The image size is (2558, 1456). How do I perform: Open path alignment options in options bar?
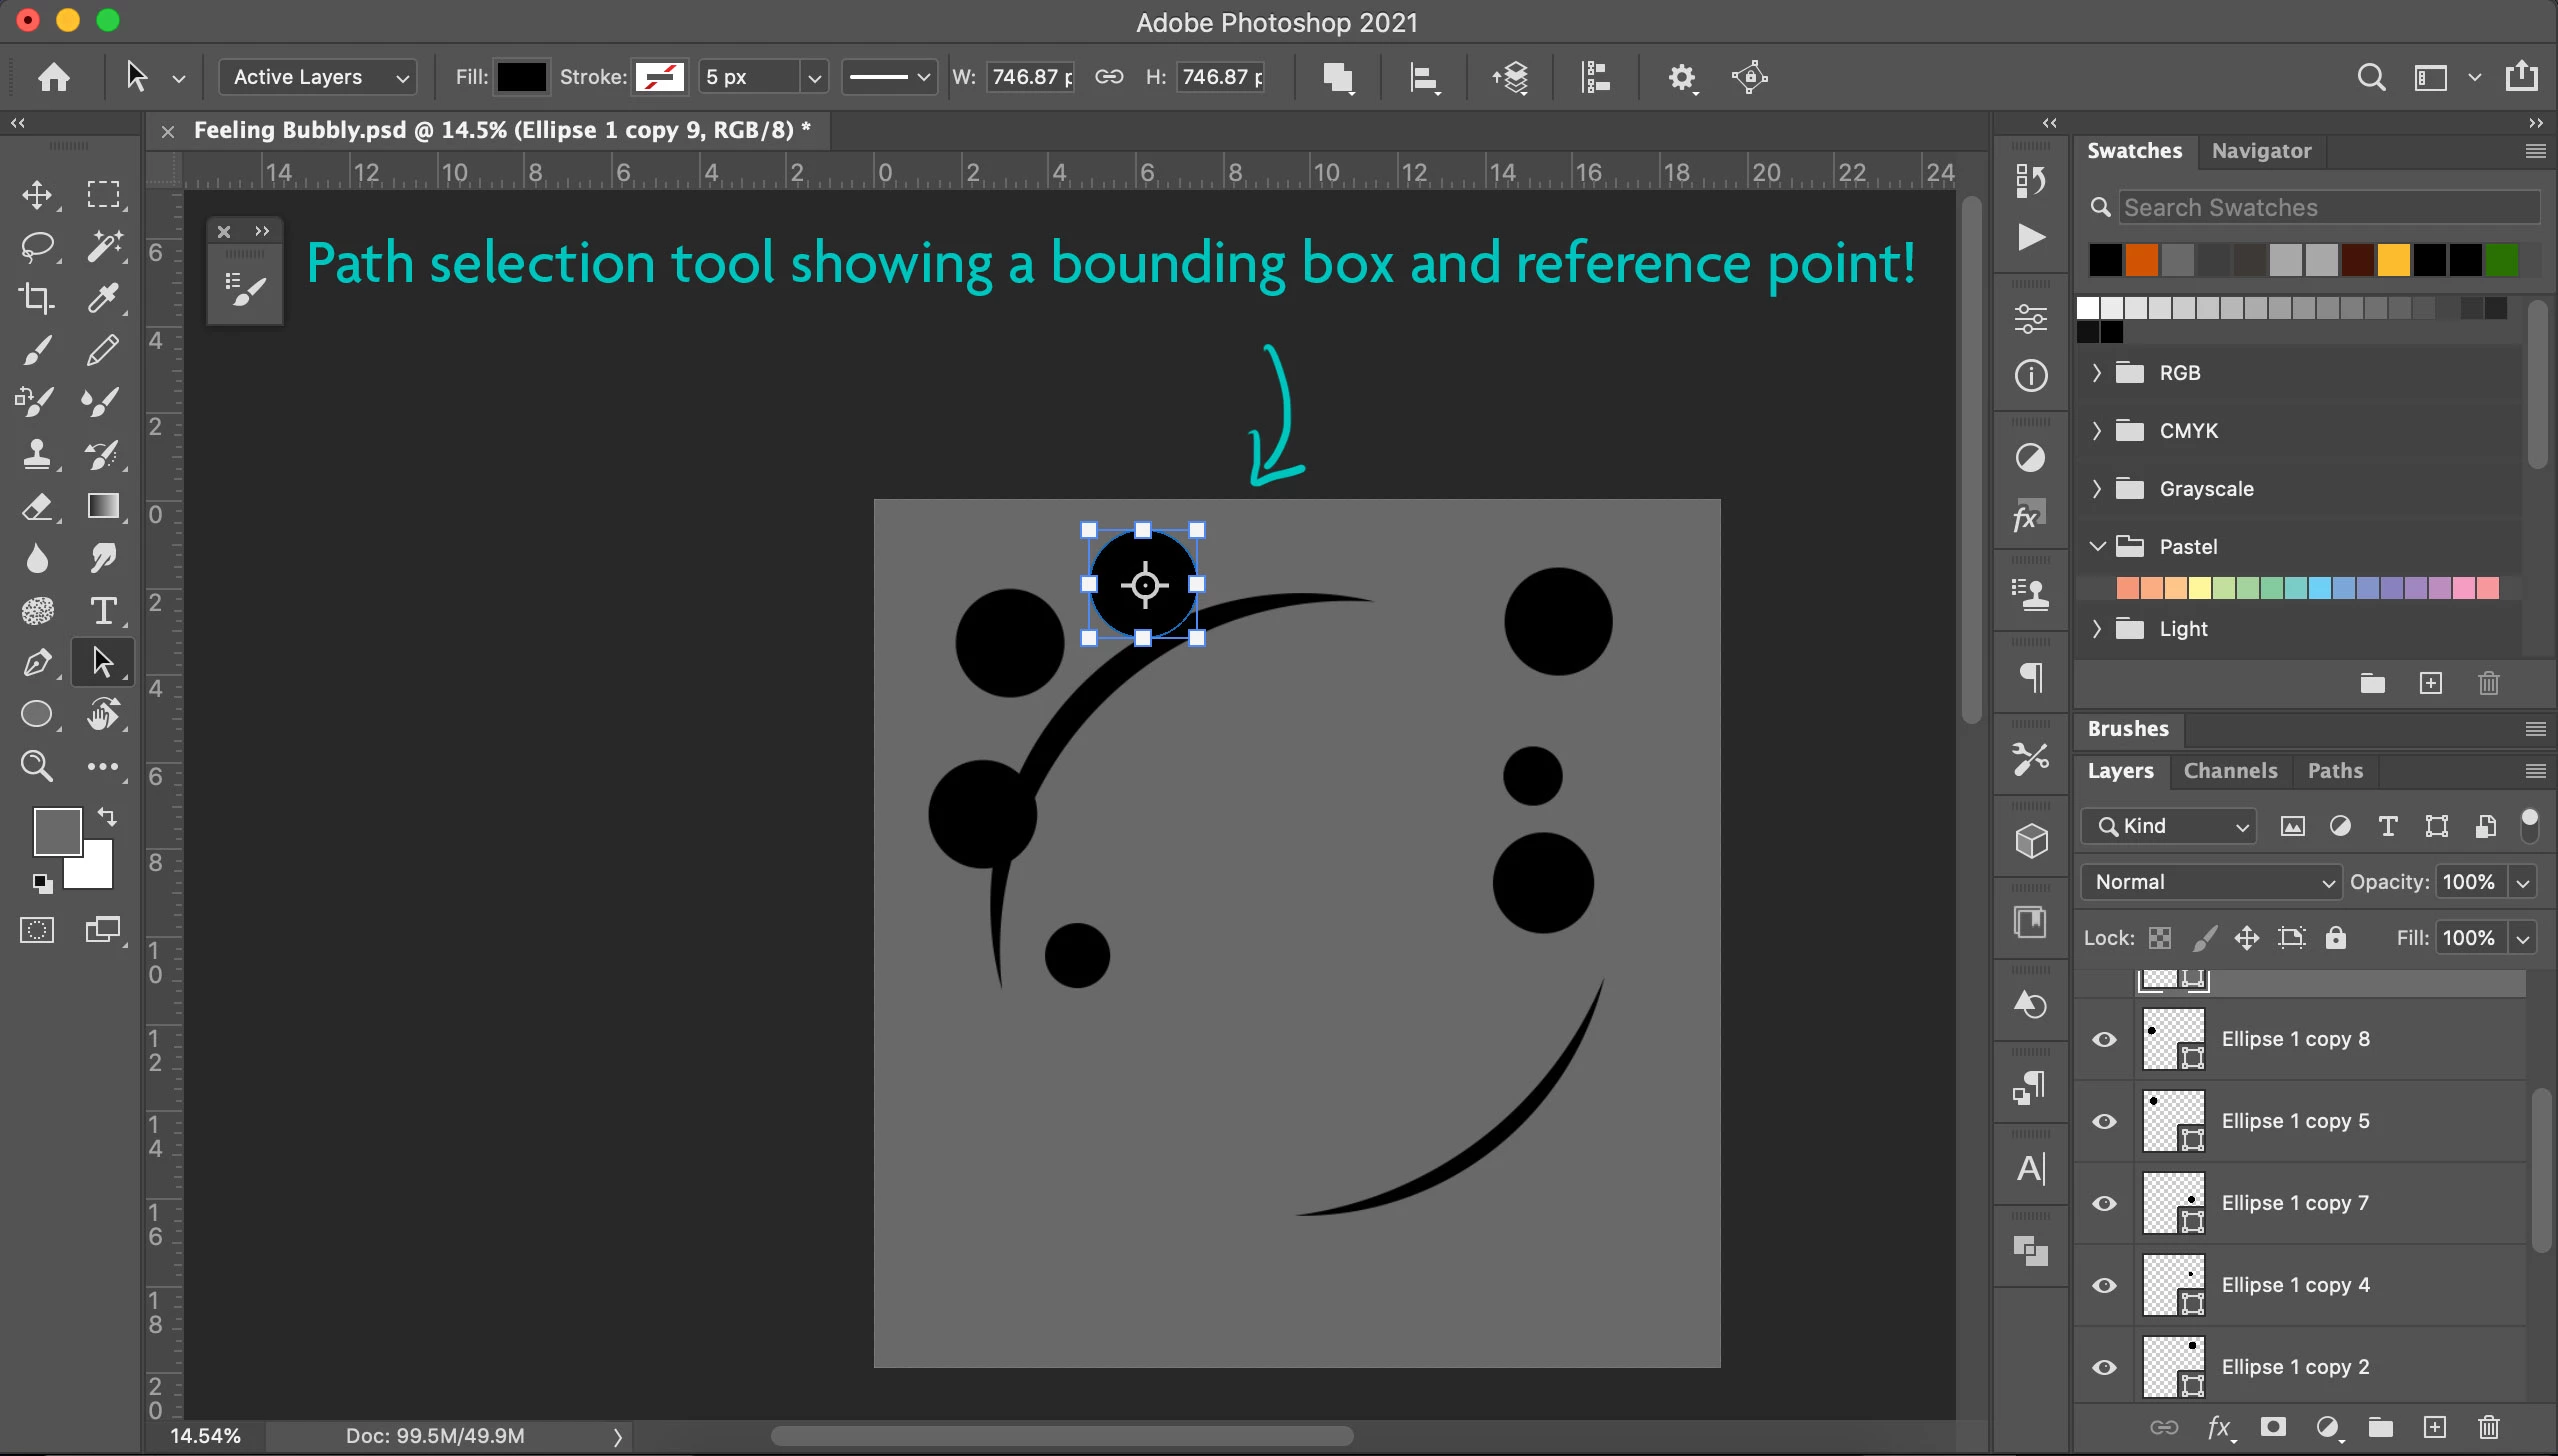pyautogui.click(x=1424, y=78)
